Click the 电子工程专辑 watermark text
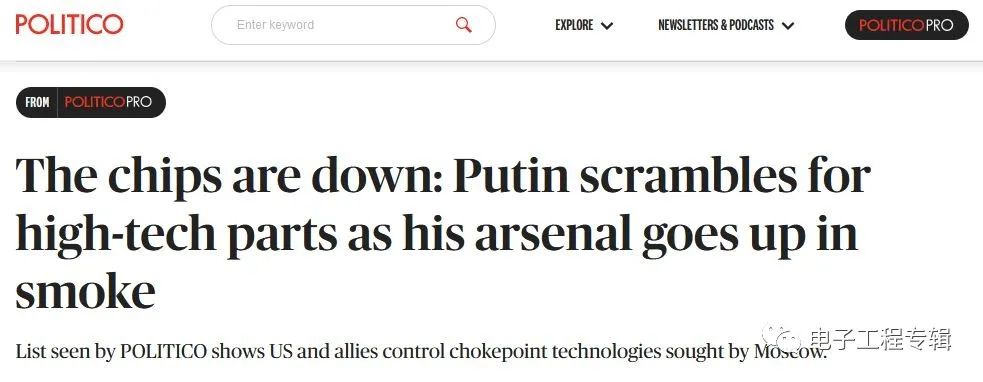 tap(880, 340)
